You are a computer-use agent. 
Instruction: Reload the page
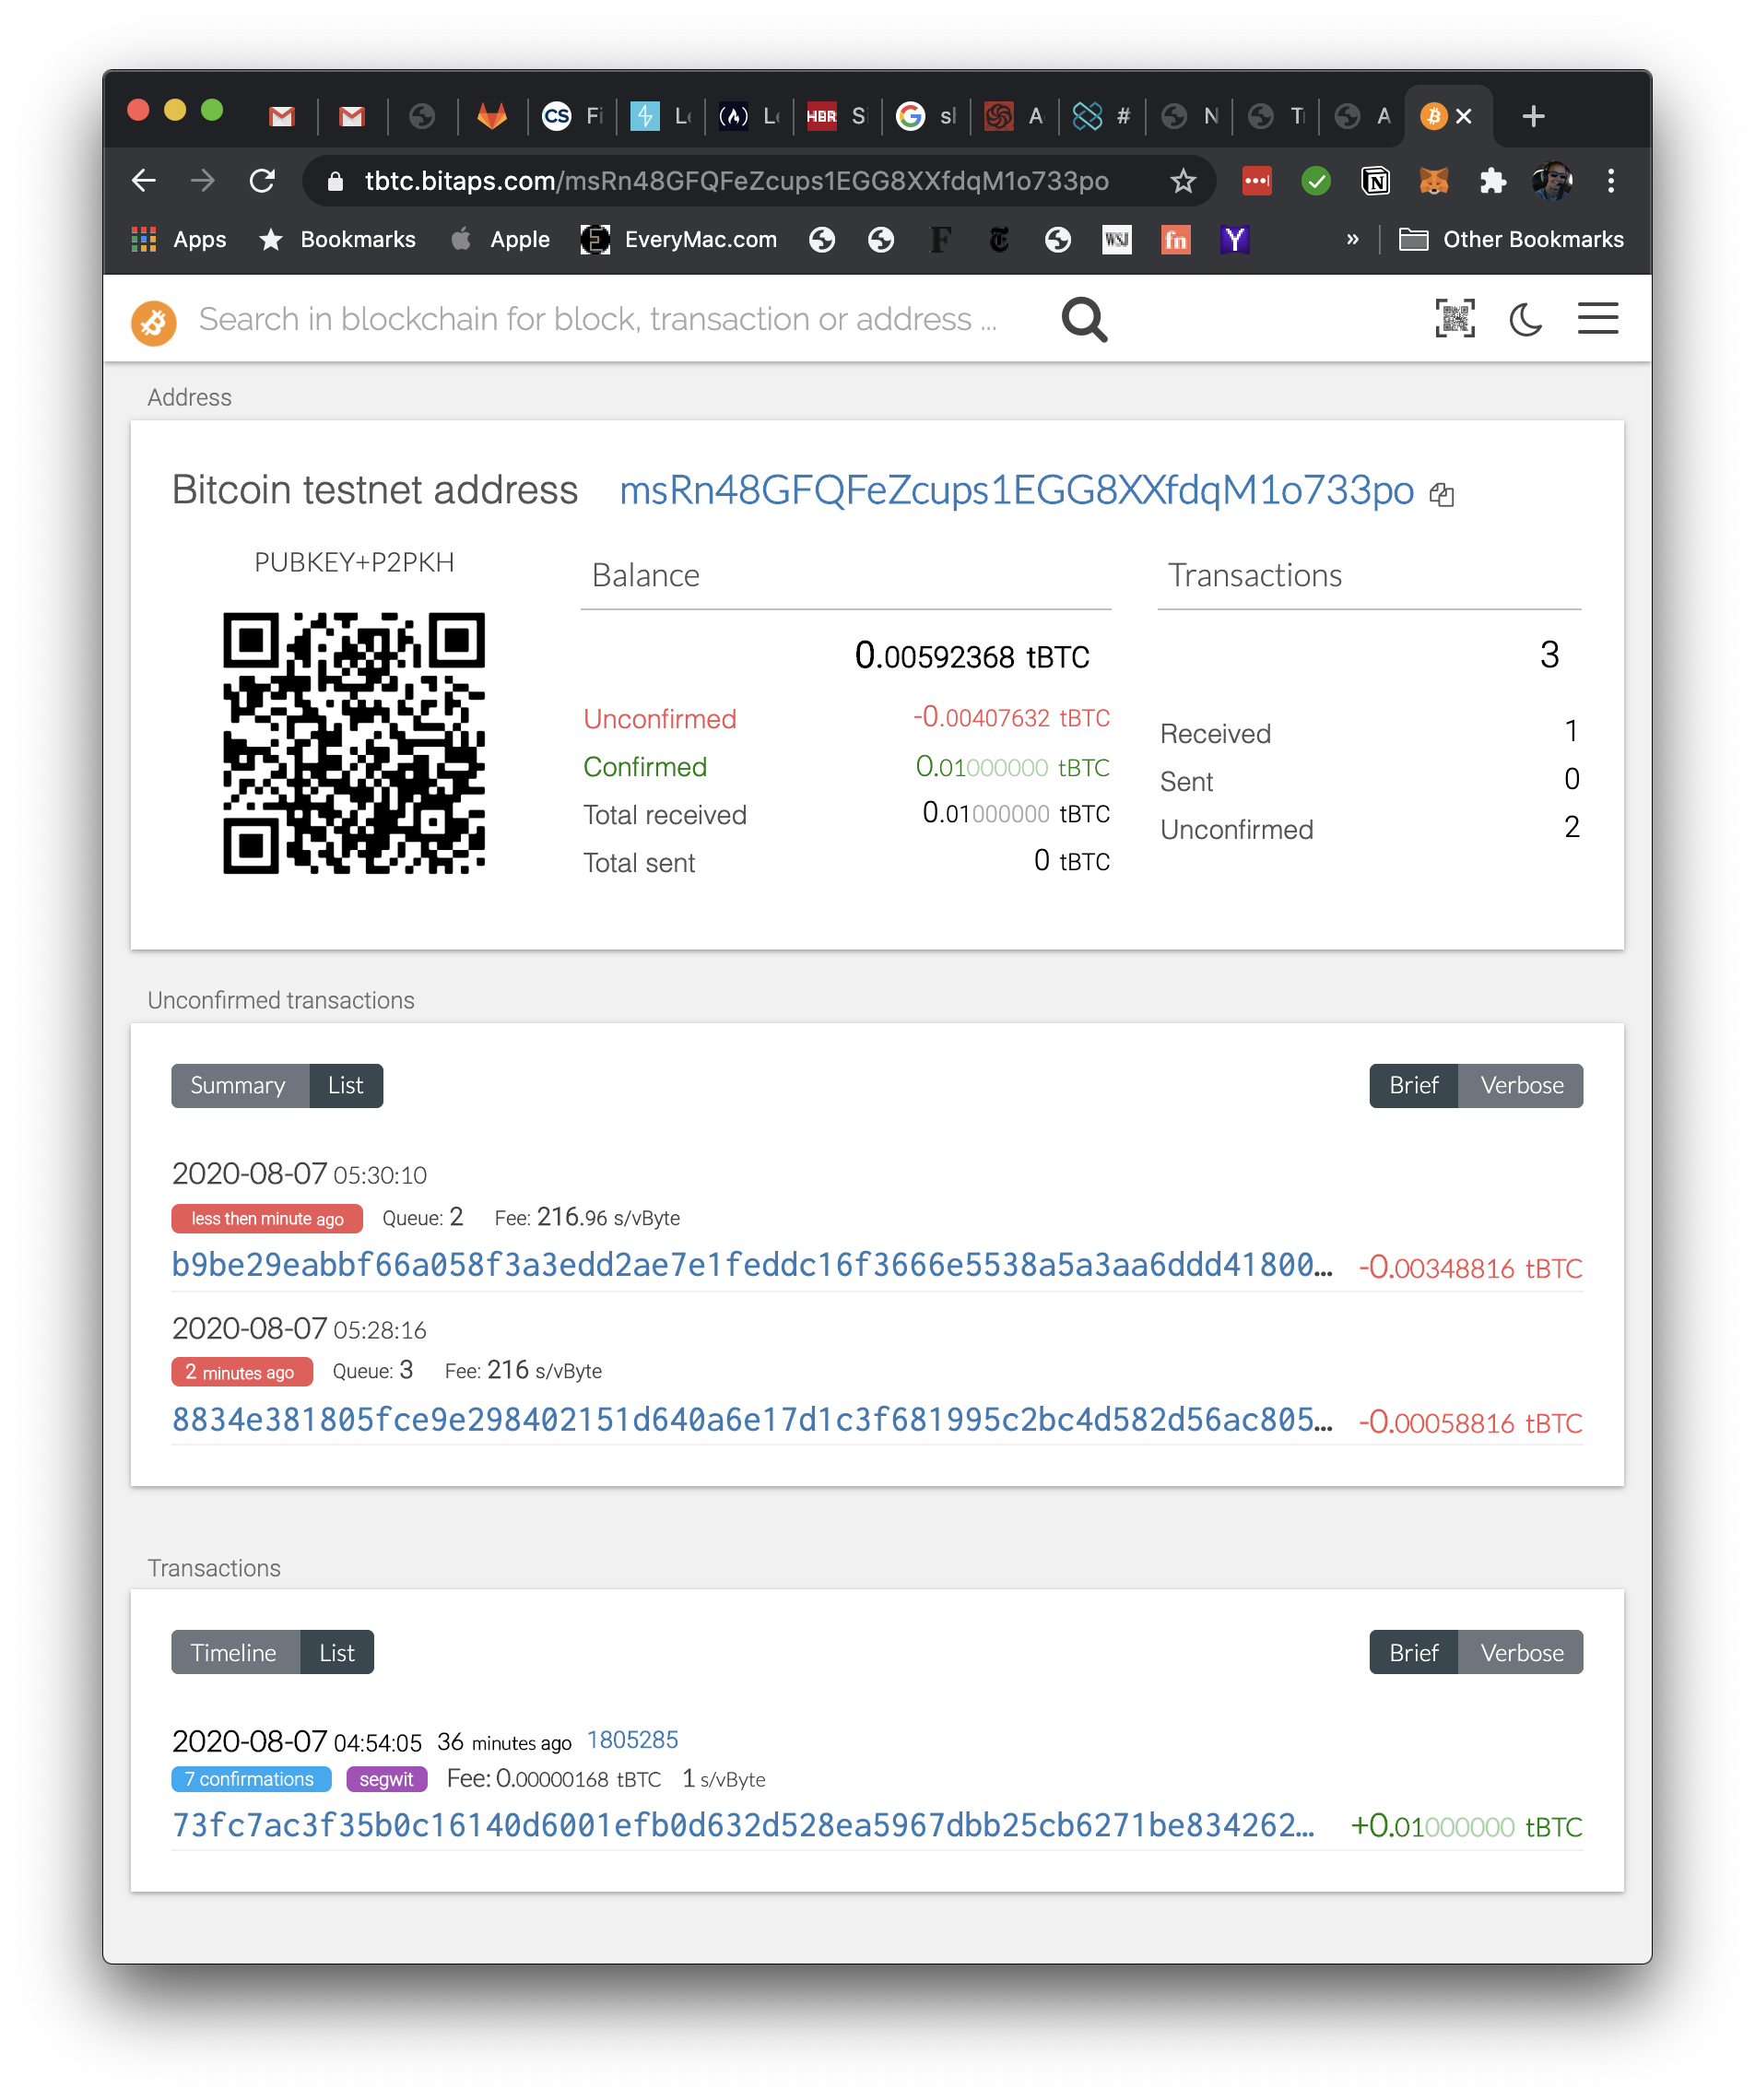pos(262,181)
